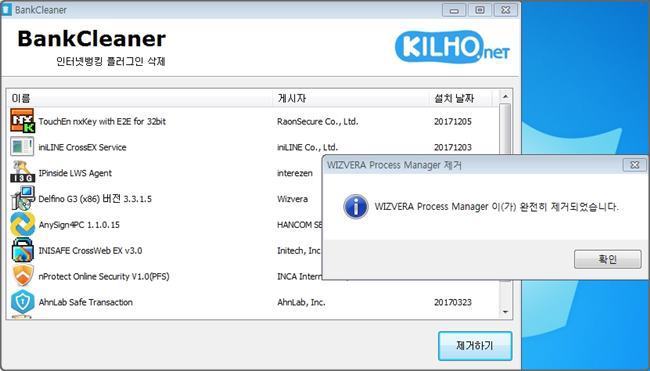Click publisher 'Wizvera'
The height and width of the screenshot is (371, 650).
(292, 199)
